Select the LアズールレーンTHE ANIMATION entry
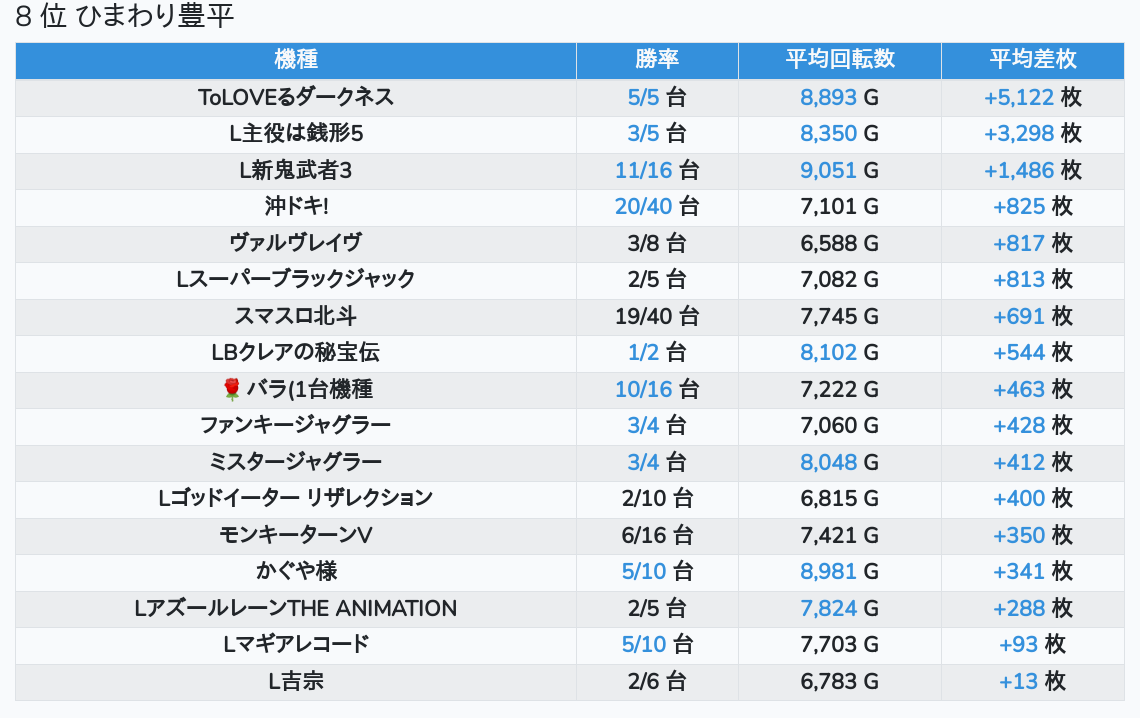Viewport: 1140px width, 718px height. coord(296,608)
